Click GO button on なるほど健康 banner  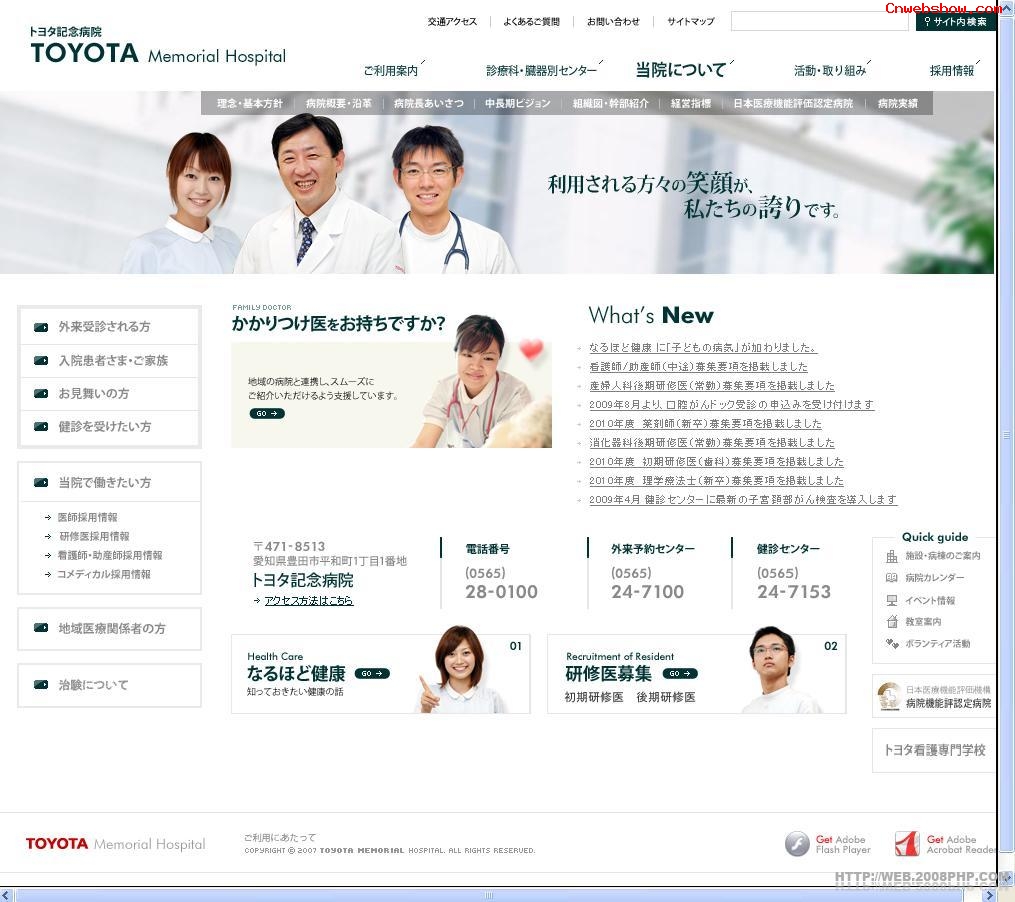pyautogui.click(x=372, y=673)
